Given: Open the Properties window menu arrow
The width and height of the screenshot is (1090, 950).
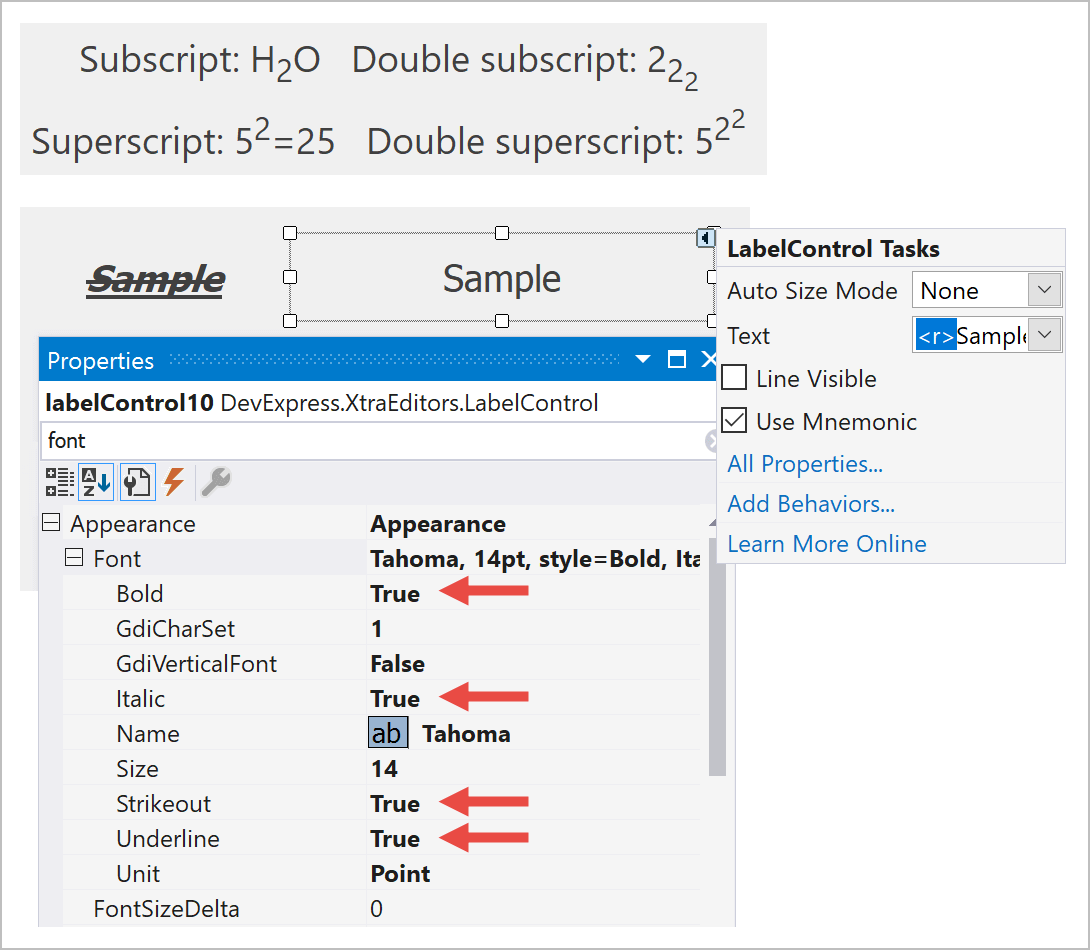Looking at the screenshot, I should [643, 358].
